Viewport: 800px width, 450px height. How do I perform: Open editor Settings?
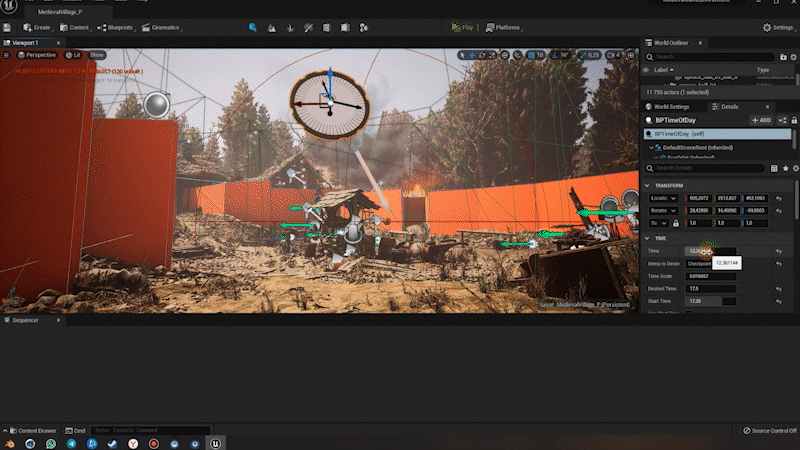[778, 28]
